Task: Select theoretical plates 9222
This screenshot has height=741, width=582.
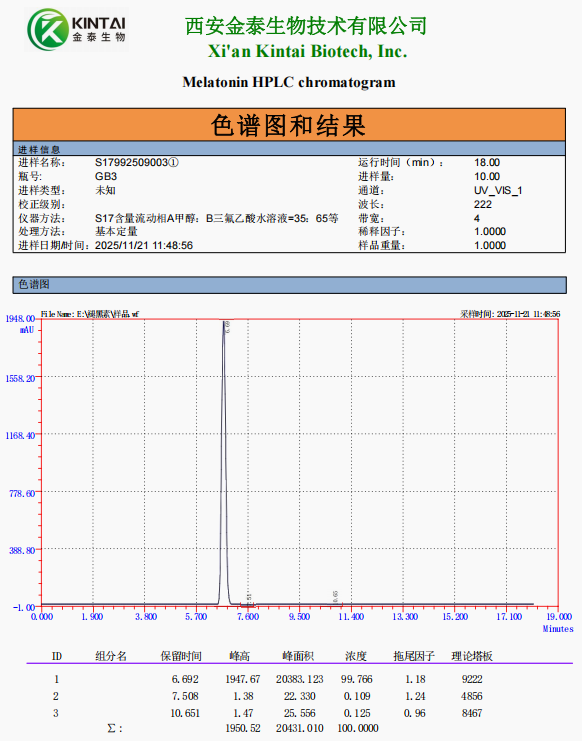Action: pyautogui.click(x=472, y=680)
